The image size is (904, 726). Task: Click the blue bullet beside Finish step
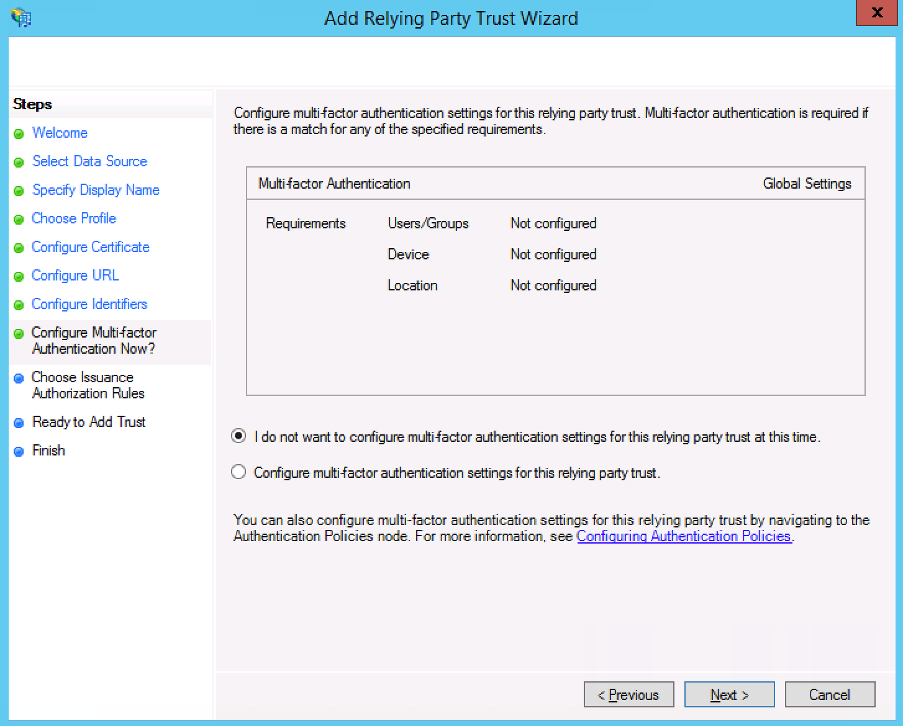pos(19,452)
